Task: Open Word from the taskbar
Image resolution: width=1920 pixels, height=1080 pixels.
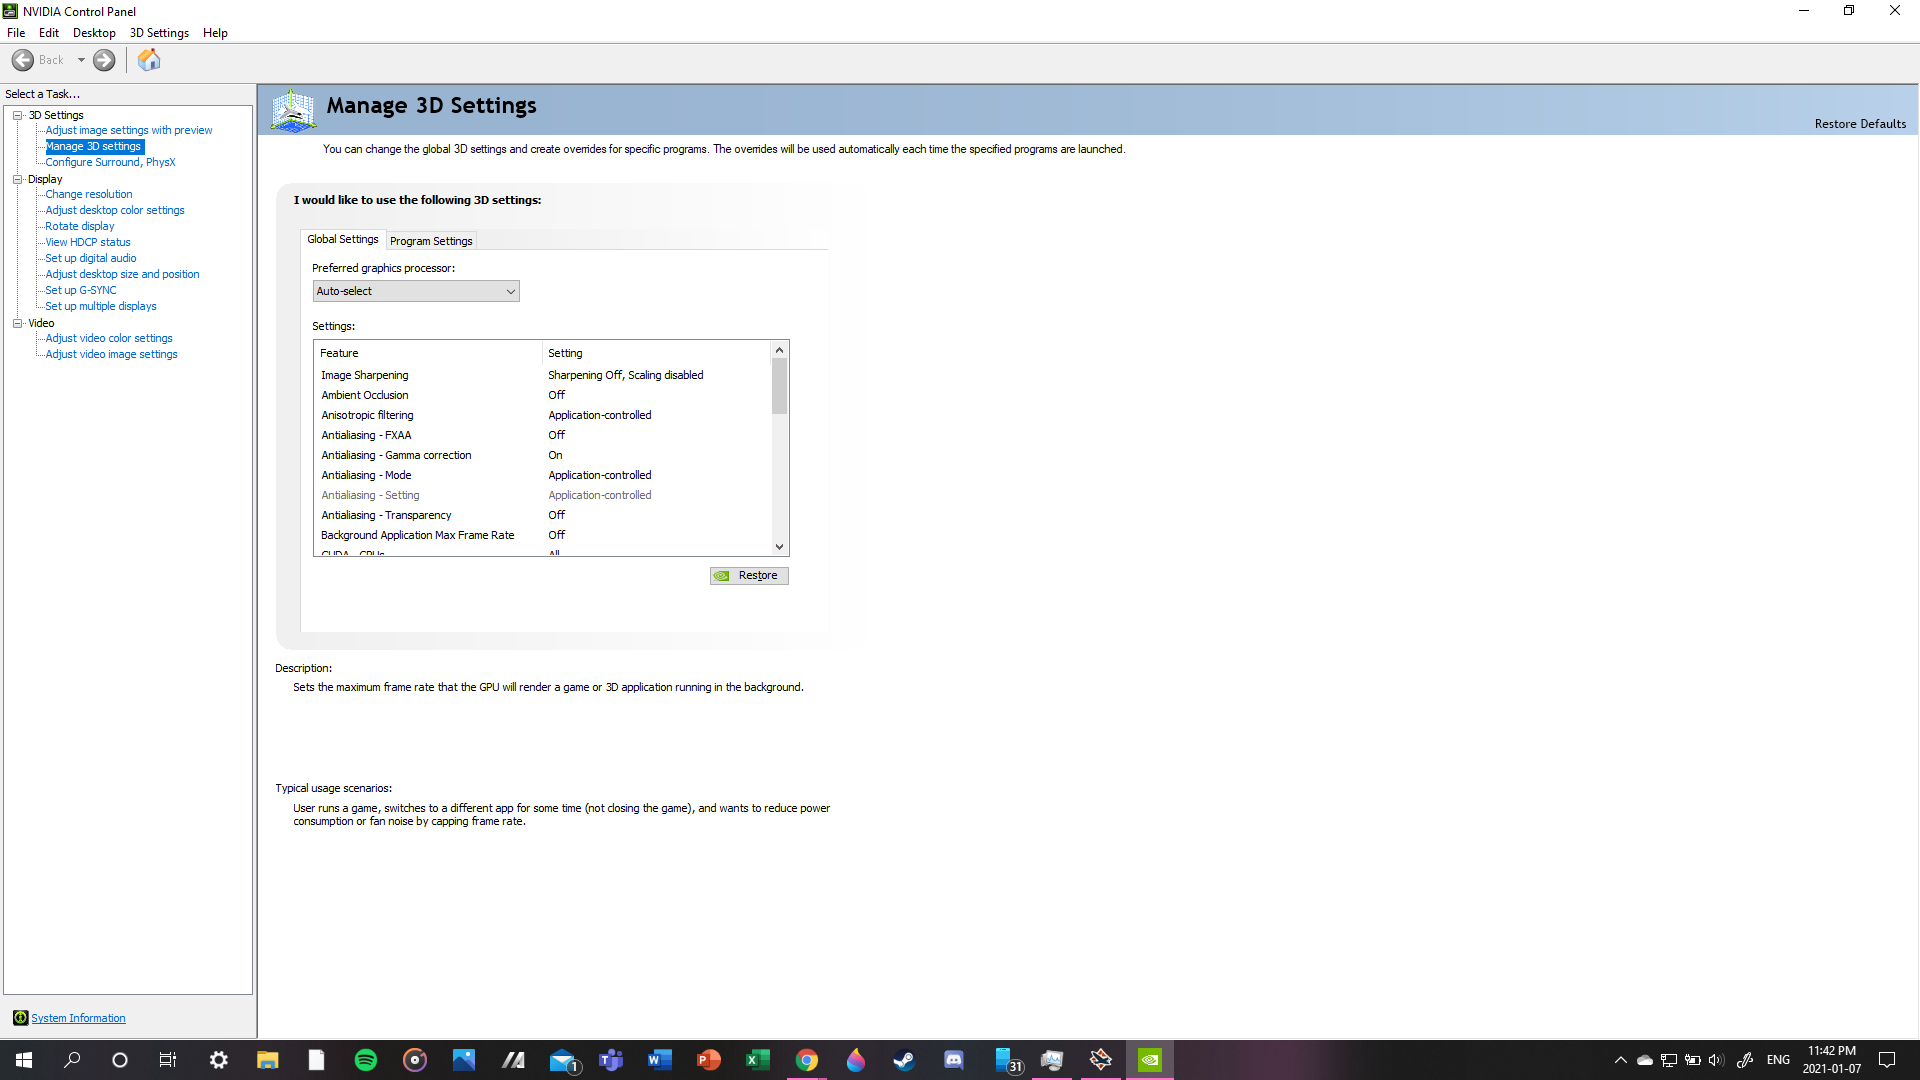Action: [659, 1060]
